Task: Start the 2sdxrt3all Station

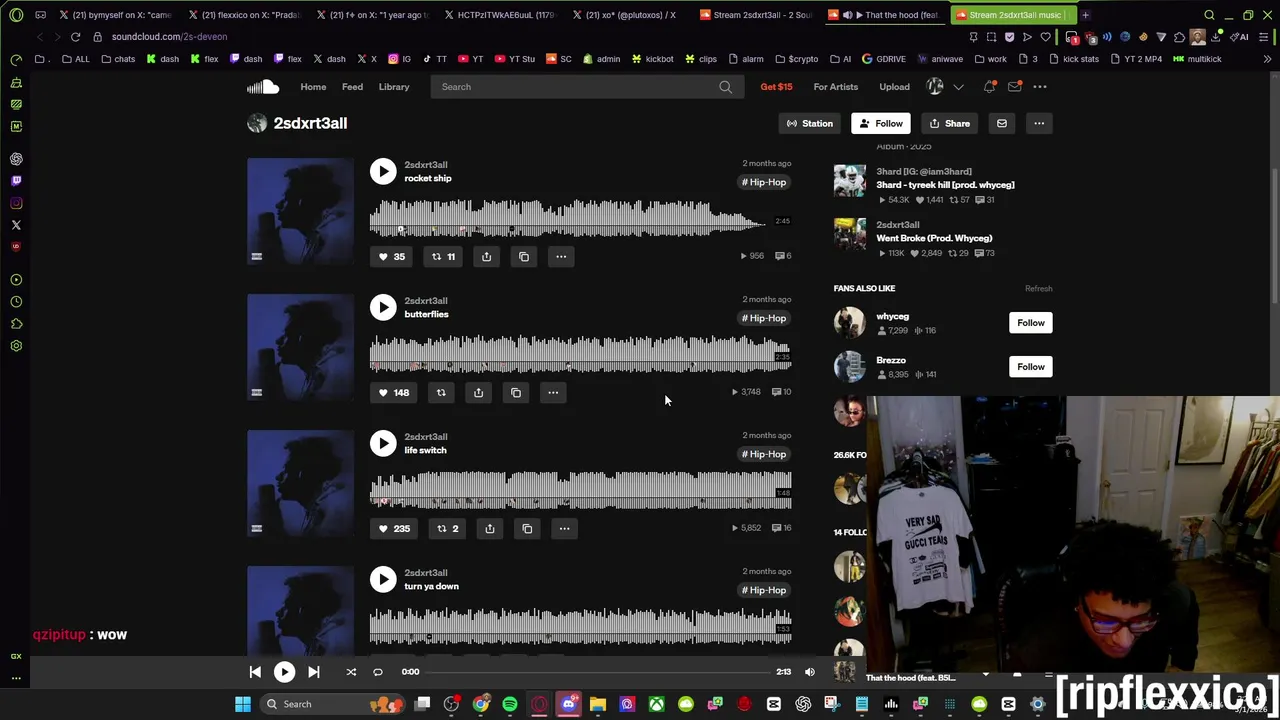Action: [x=809, y=123]
